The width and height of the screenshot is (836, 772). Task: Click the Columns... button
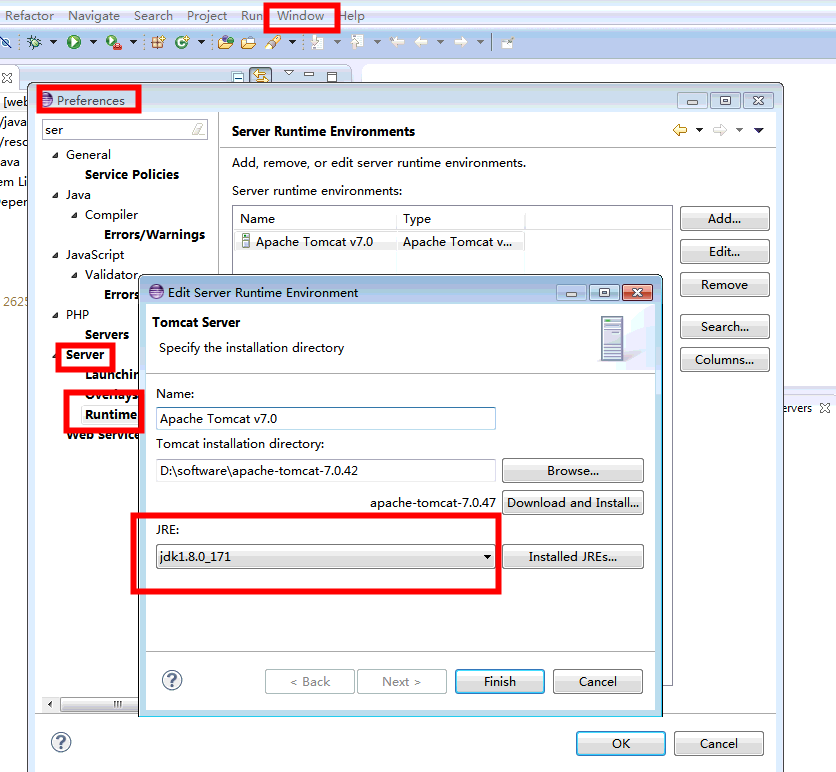point(725,359)
